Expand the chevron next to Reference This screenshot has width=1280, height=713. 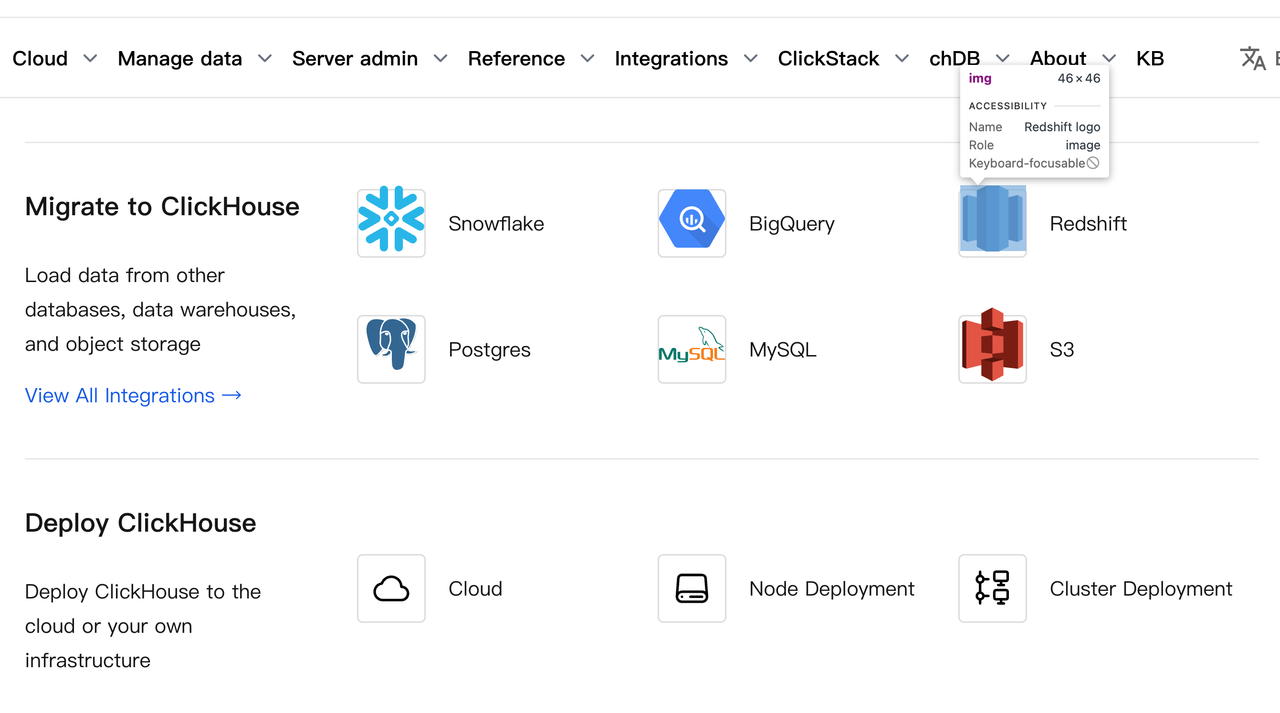(588, 59)
